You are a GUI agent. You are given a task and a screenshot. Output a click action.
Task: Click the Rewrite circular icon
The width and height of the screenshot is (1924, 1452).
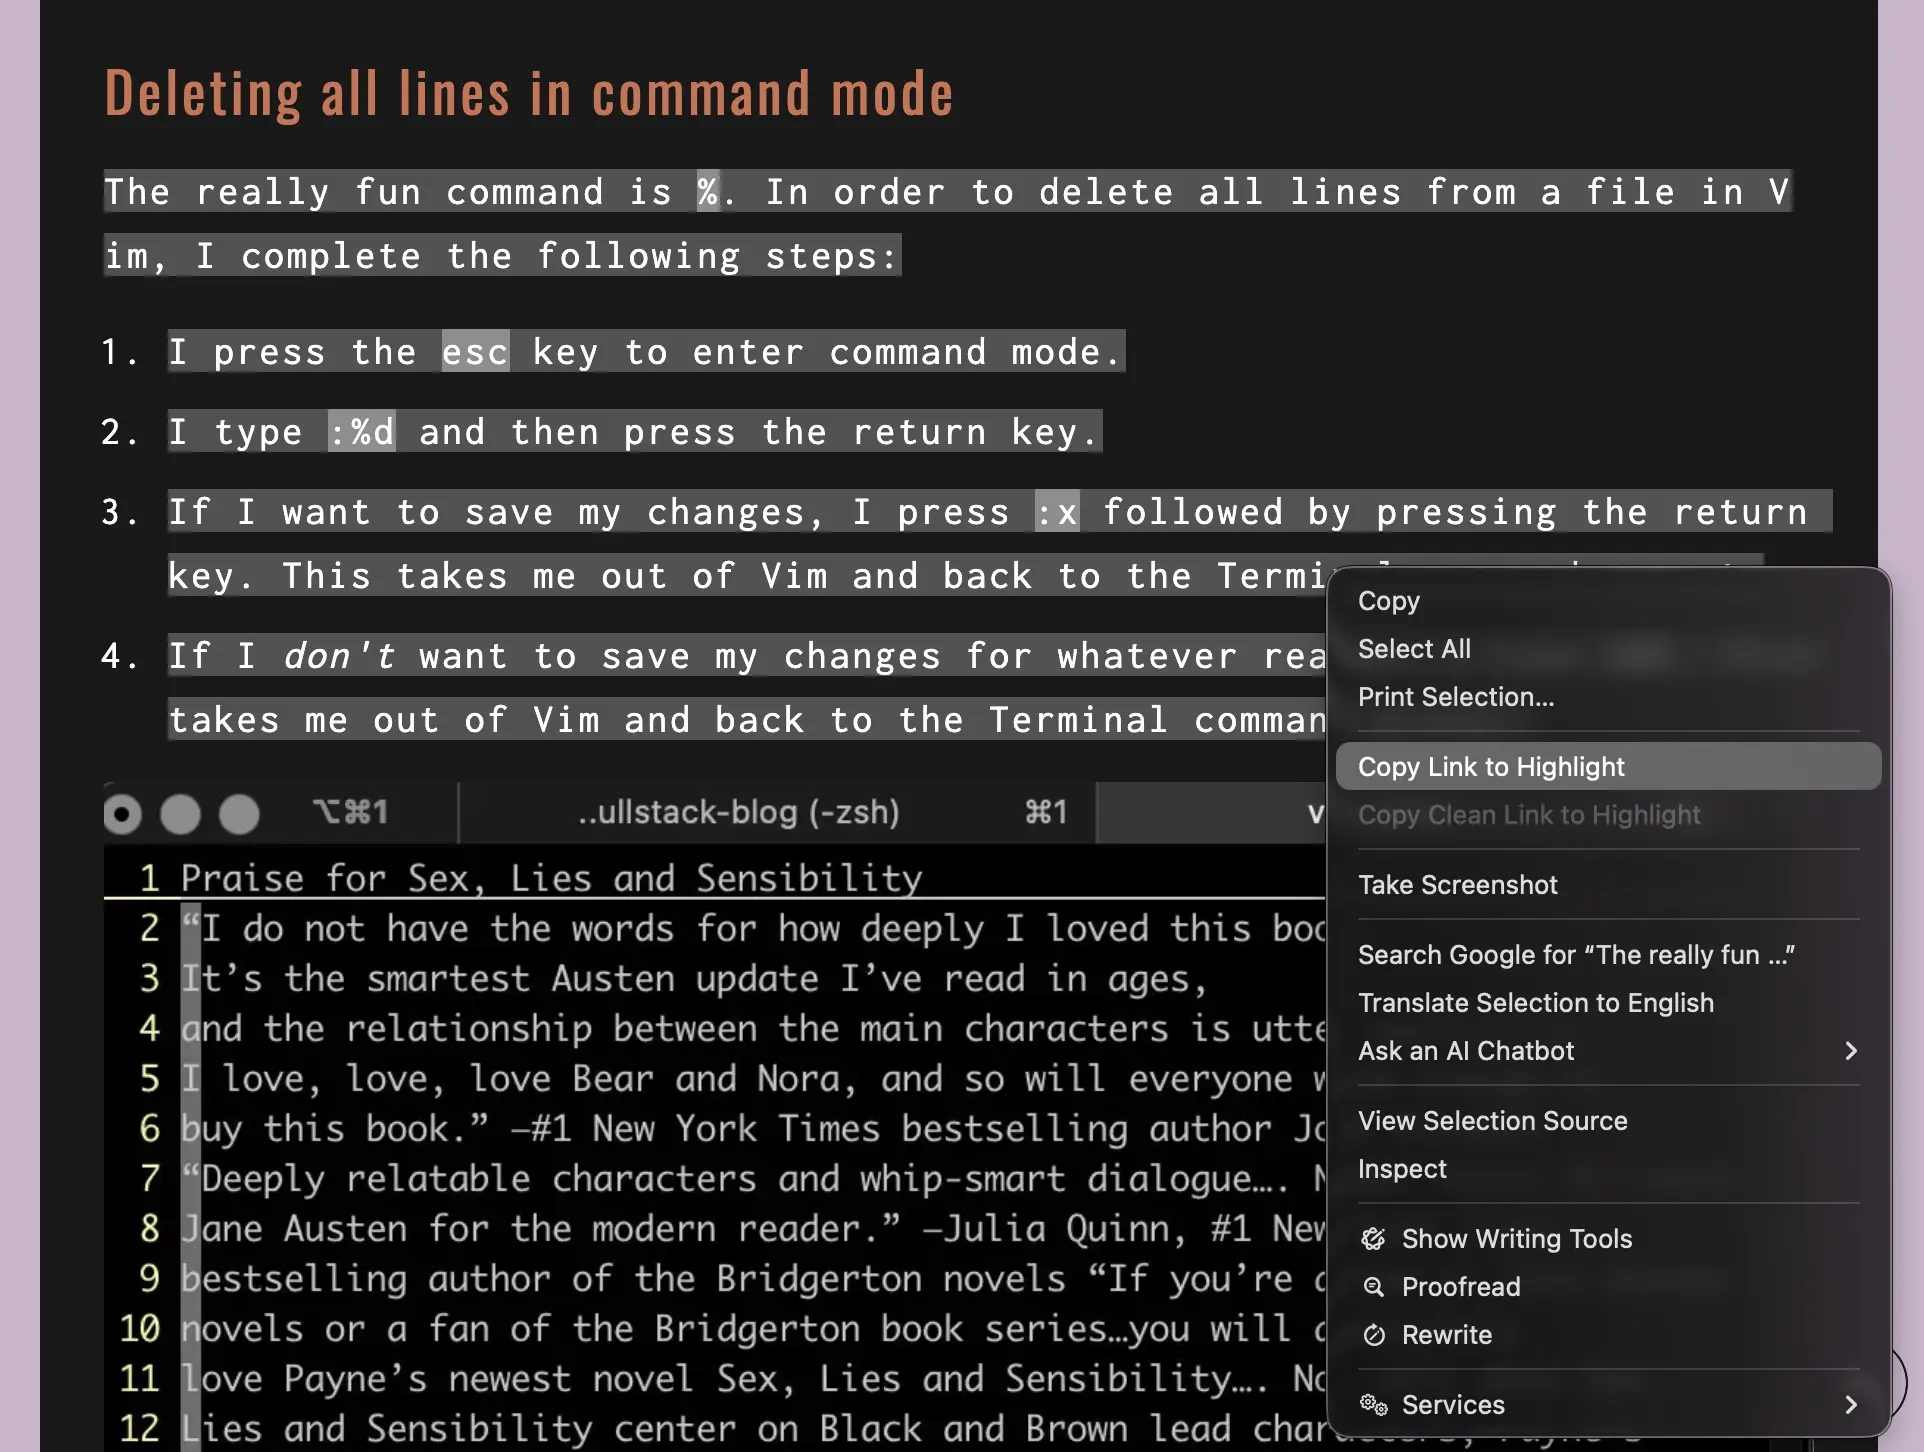pyautogui.click(x=1374, y=1335)
